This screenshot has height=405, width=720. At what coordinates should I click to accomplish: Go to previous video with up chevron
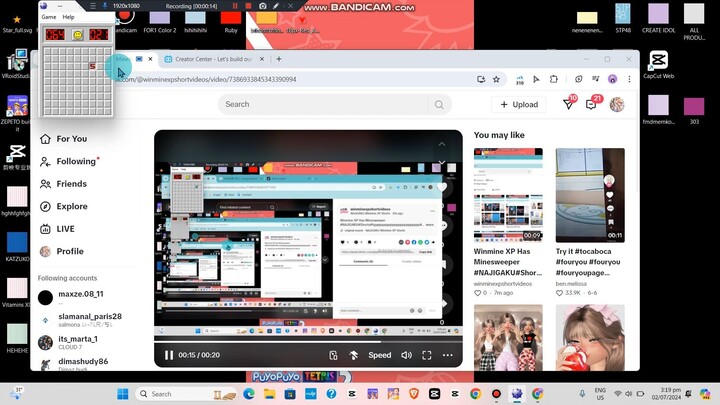(x=442, y=144)
